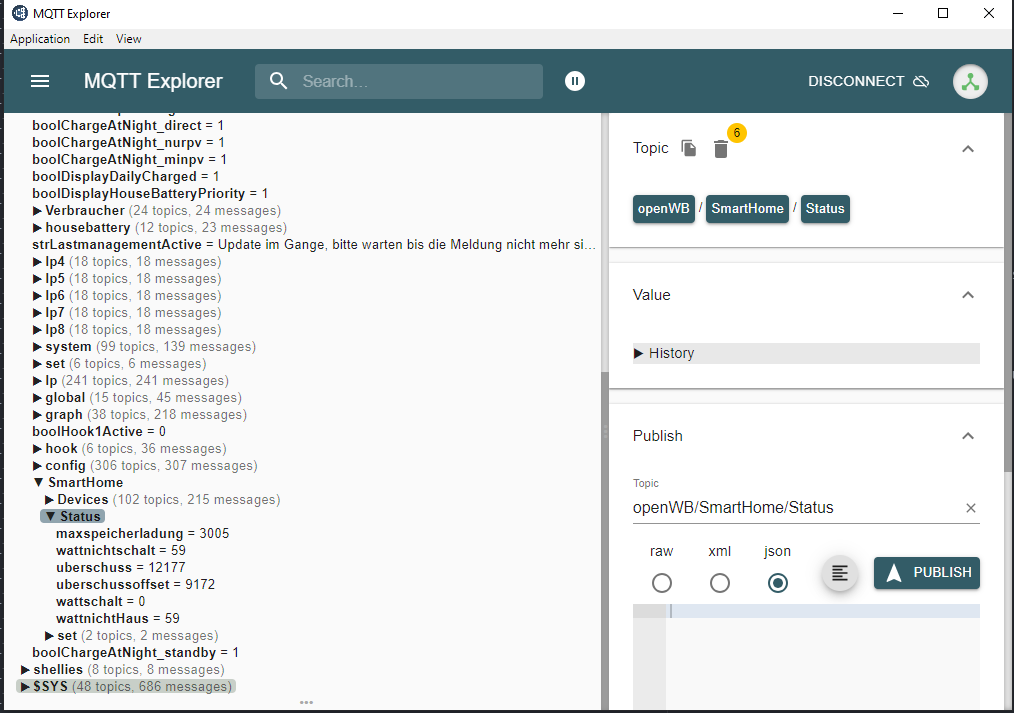Click the search magnifier icon

278,81
